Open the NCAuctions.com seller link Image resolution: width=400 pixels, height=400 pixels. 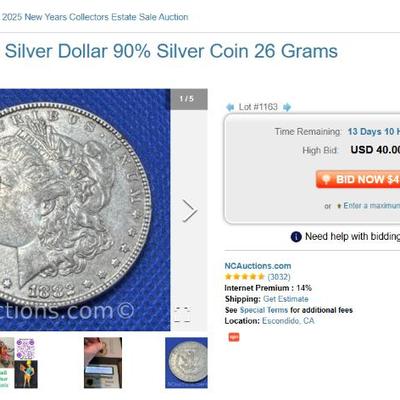tap(258, 266)
